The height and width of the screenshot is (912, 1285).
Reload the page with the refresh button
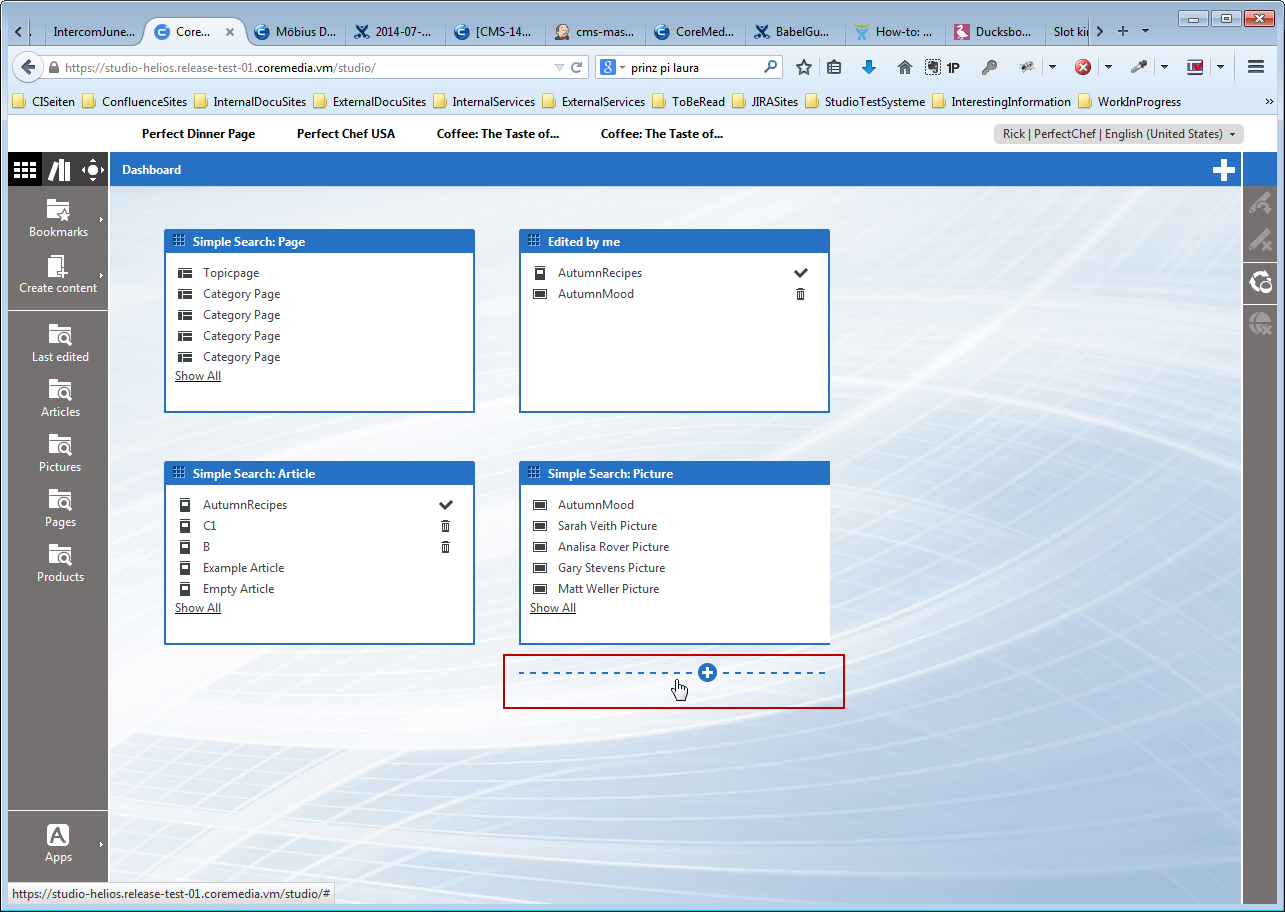tap(577, 68)
